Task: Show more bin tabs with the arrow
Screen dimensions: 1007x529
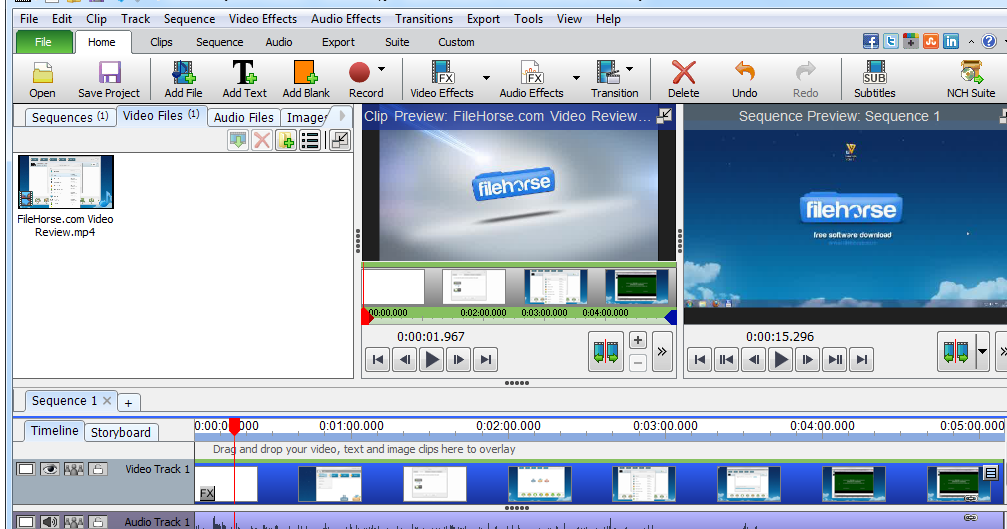Action: [342, 116]
